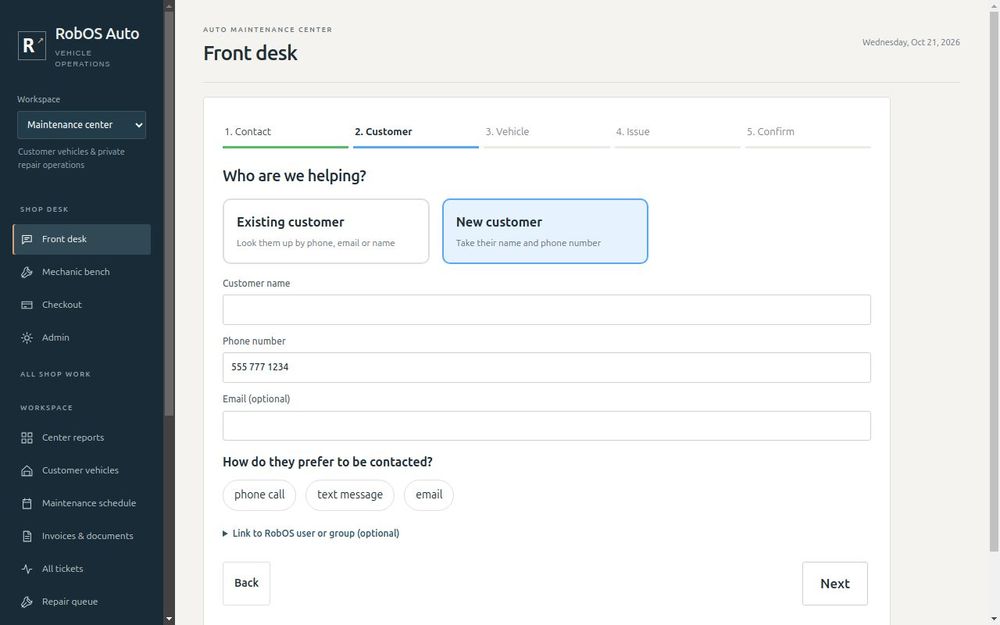Click the sidebar scrollbar up arrow
Screen dimensions: 1000x625
pos(169,6)
